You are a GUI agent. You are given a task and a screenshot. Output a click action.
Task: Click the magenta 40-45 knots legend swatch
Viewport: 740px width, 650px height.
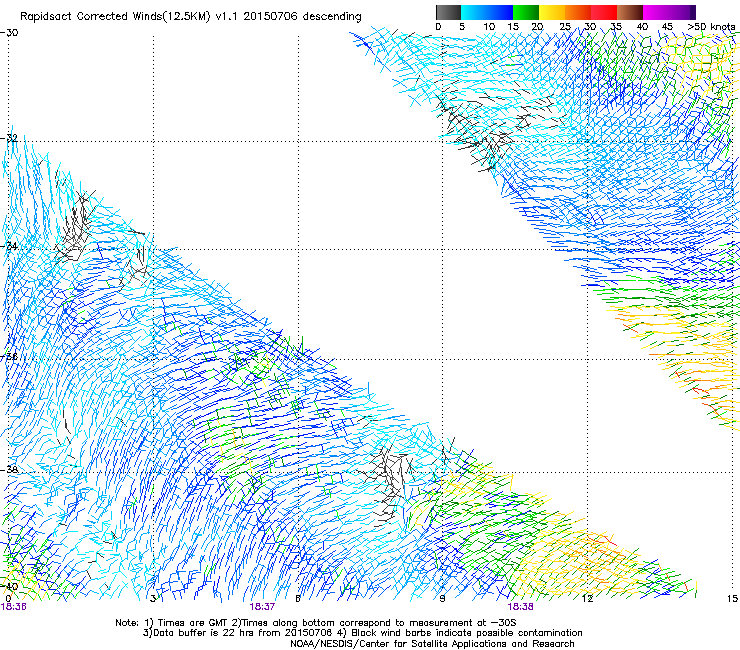(656, 12)
